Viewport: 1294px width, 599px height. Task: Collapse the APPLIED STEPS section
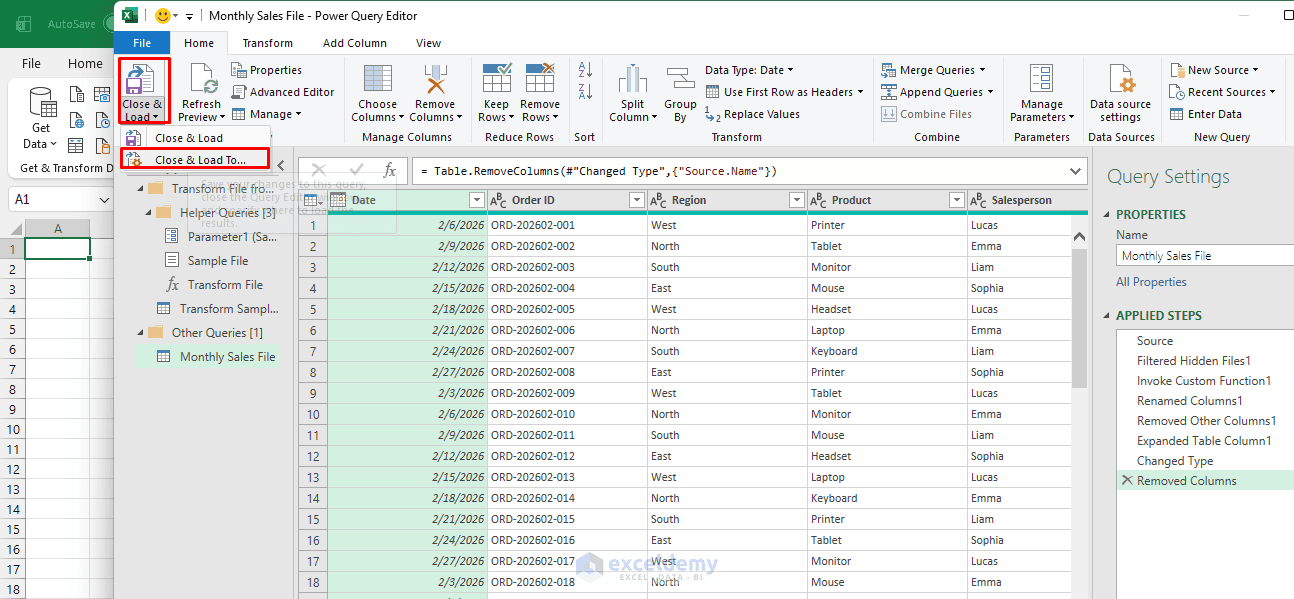pos(1107,316)
